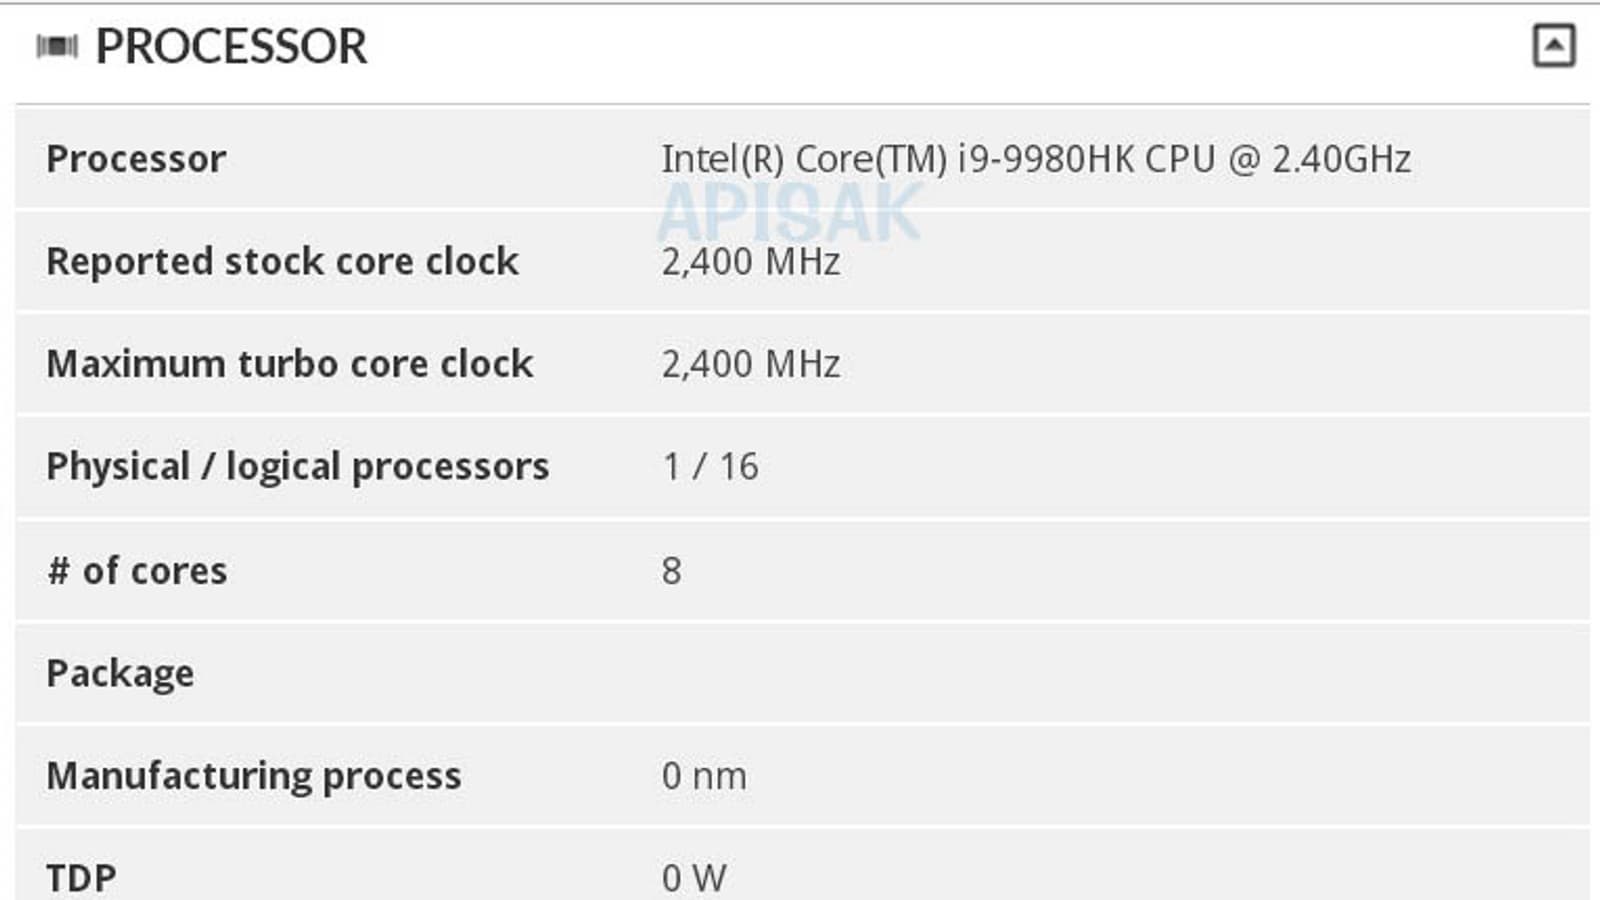The width and height of the screenshot is (1600, 900).
Task: Click the PROCESSOR section heading
Action: click(231, 47)
